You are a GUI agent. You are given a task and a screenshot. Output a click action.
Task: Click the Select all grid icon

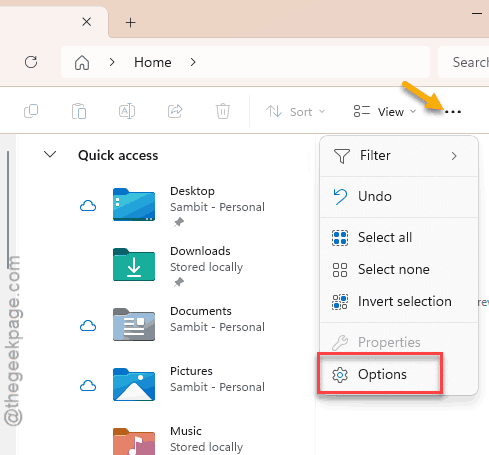pos(340,238)
